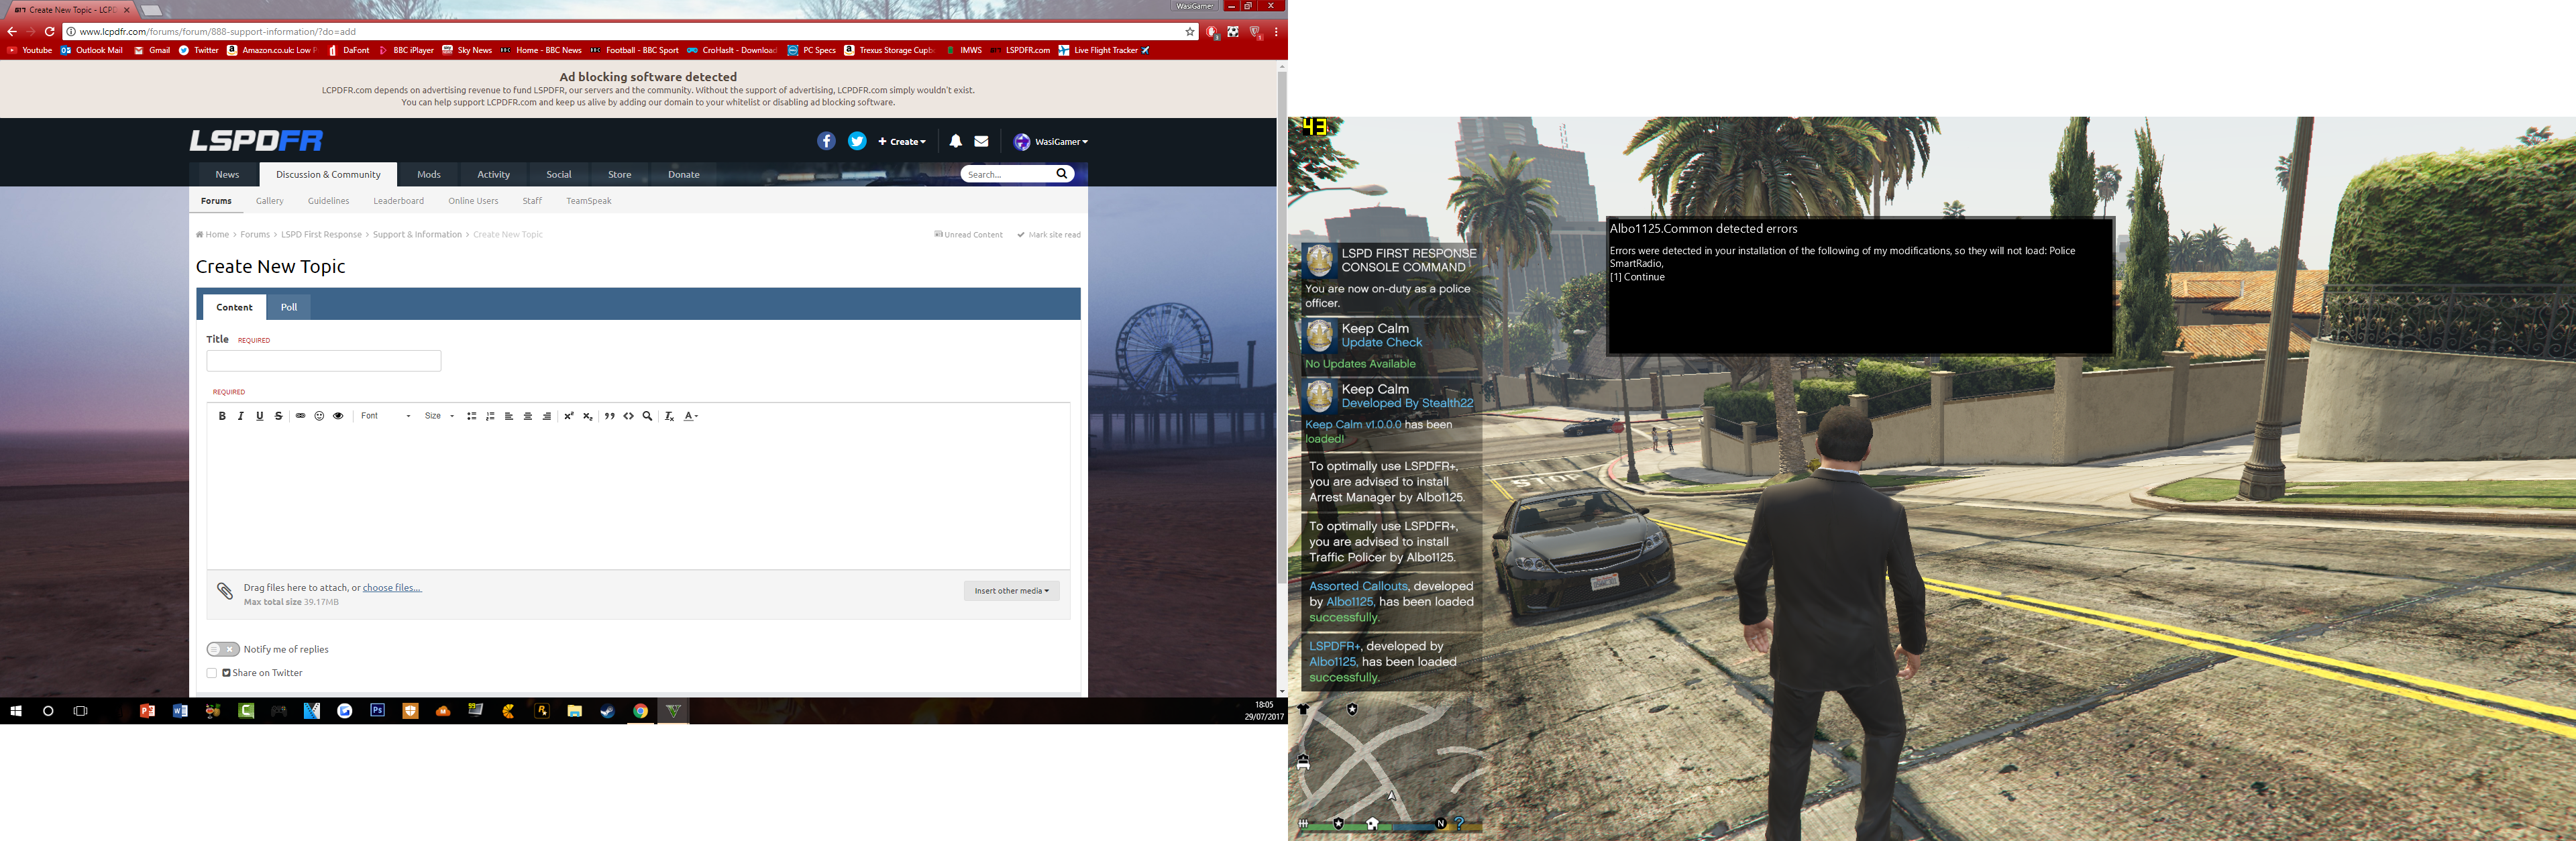Insert a link with the editor link icon
Screen dimensions: 2576x841
[x=300, y=416]
